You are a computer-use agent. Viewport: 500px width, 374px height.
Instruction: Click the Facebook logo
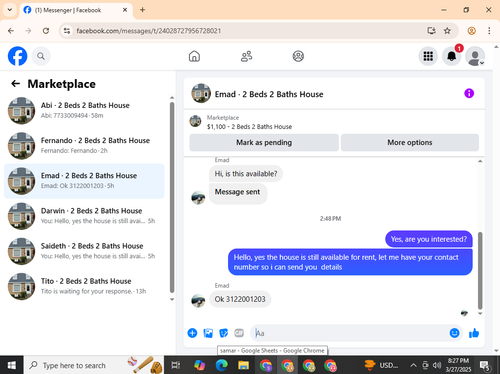coord(17,56)
